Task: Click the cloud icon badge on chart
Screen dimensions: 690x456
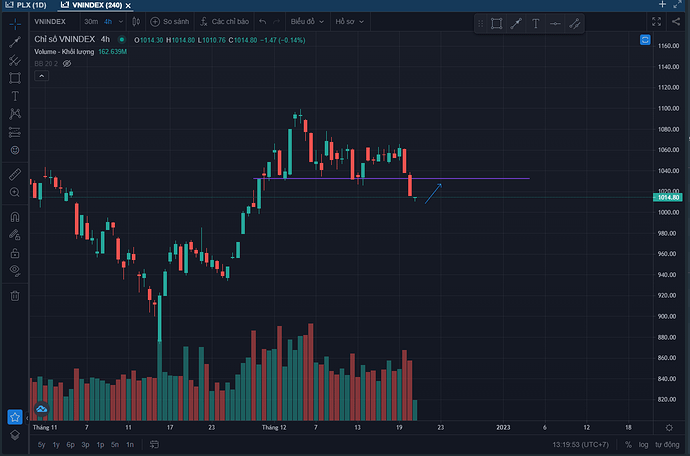Action: pos(42,409)
